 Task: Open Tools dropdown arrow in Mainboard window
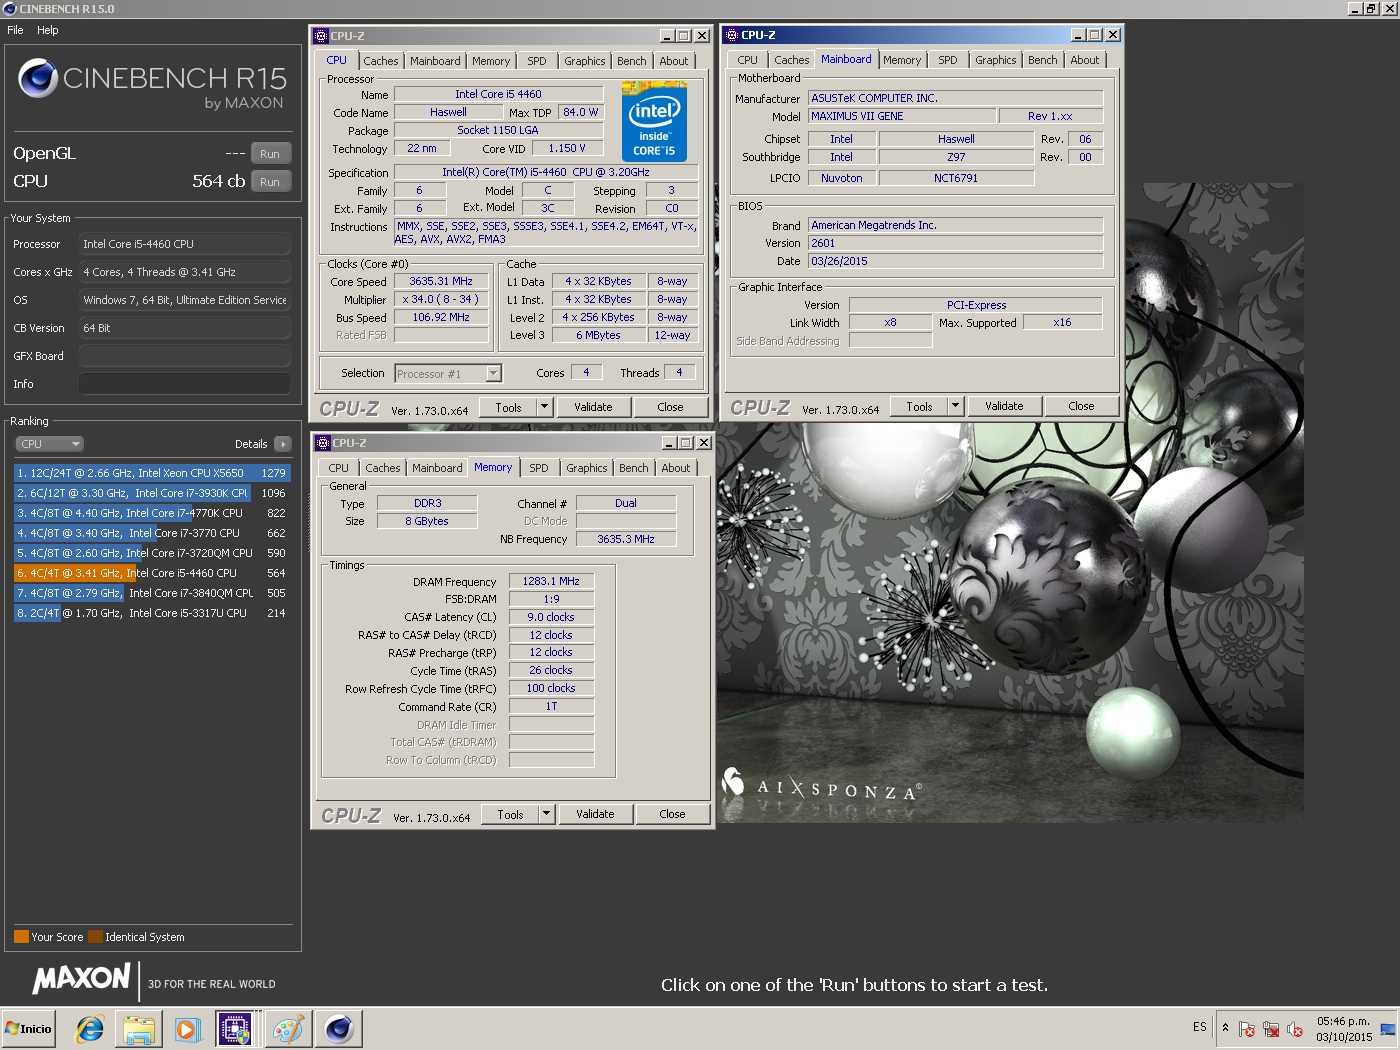[x=955, y=406]
